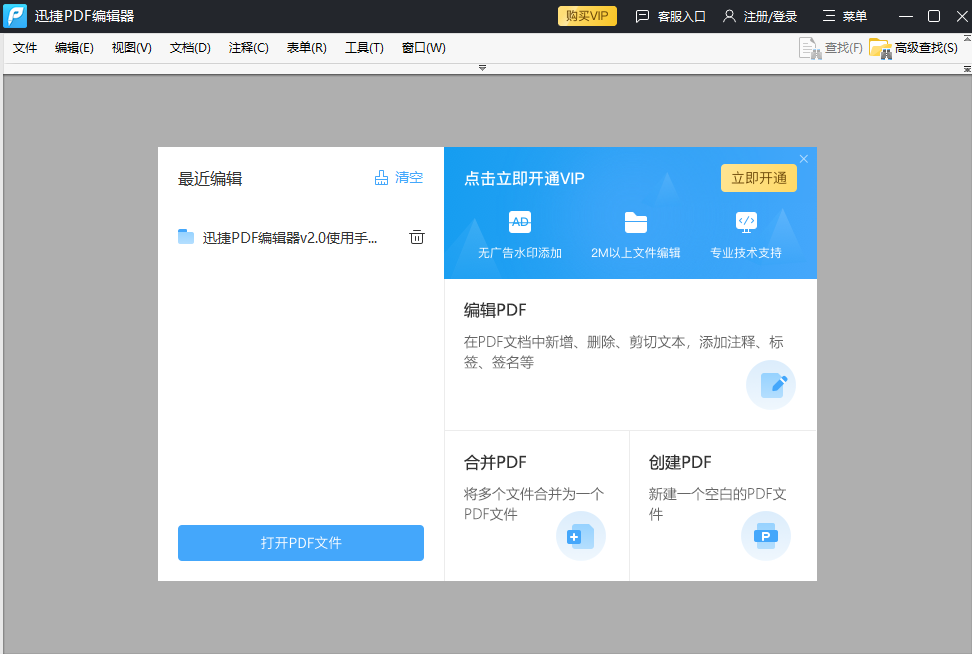Click 清空 to clear recent files
The image size is (972, 654).
[399, 178]
